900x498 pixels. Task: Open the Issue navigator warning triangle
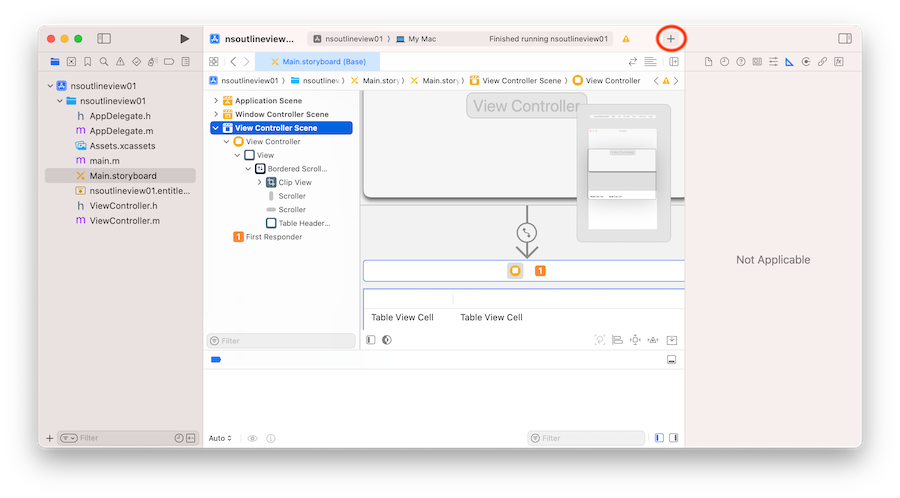(120, 62)
